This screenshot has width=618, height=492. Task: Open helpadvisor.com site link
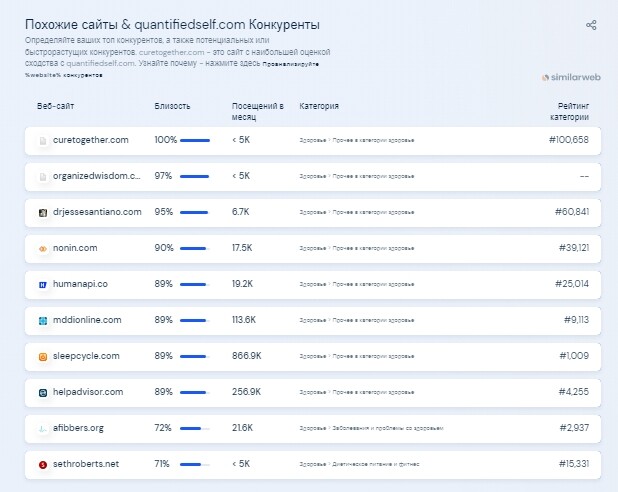pyautogui.click(x=88, y=392)
